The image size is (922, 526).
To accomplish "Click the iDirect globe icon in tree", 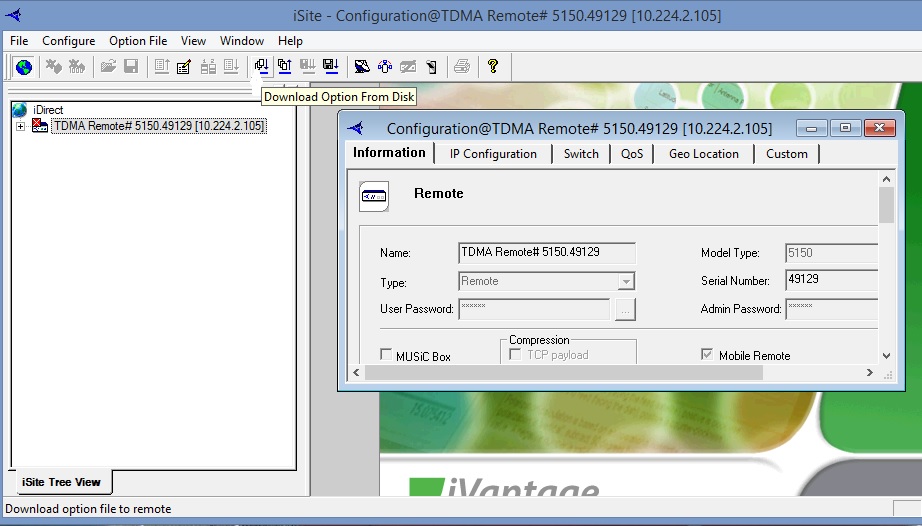I will point(19,110).
